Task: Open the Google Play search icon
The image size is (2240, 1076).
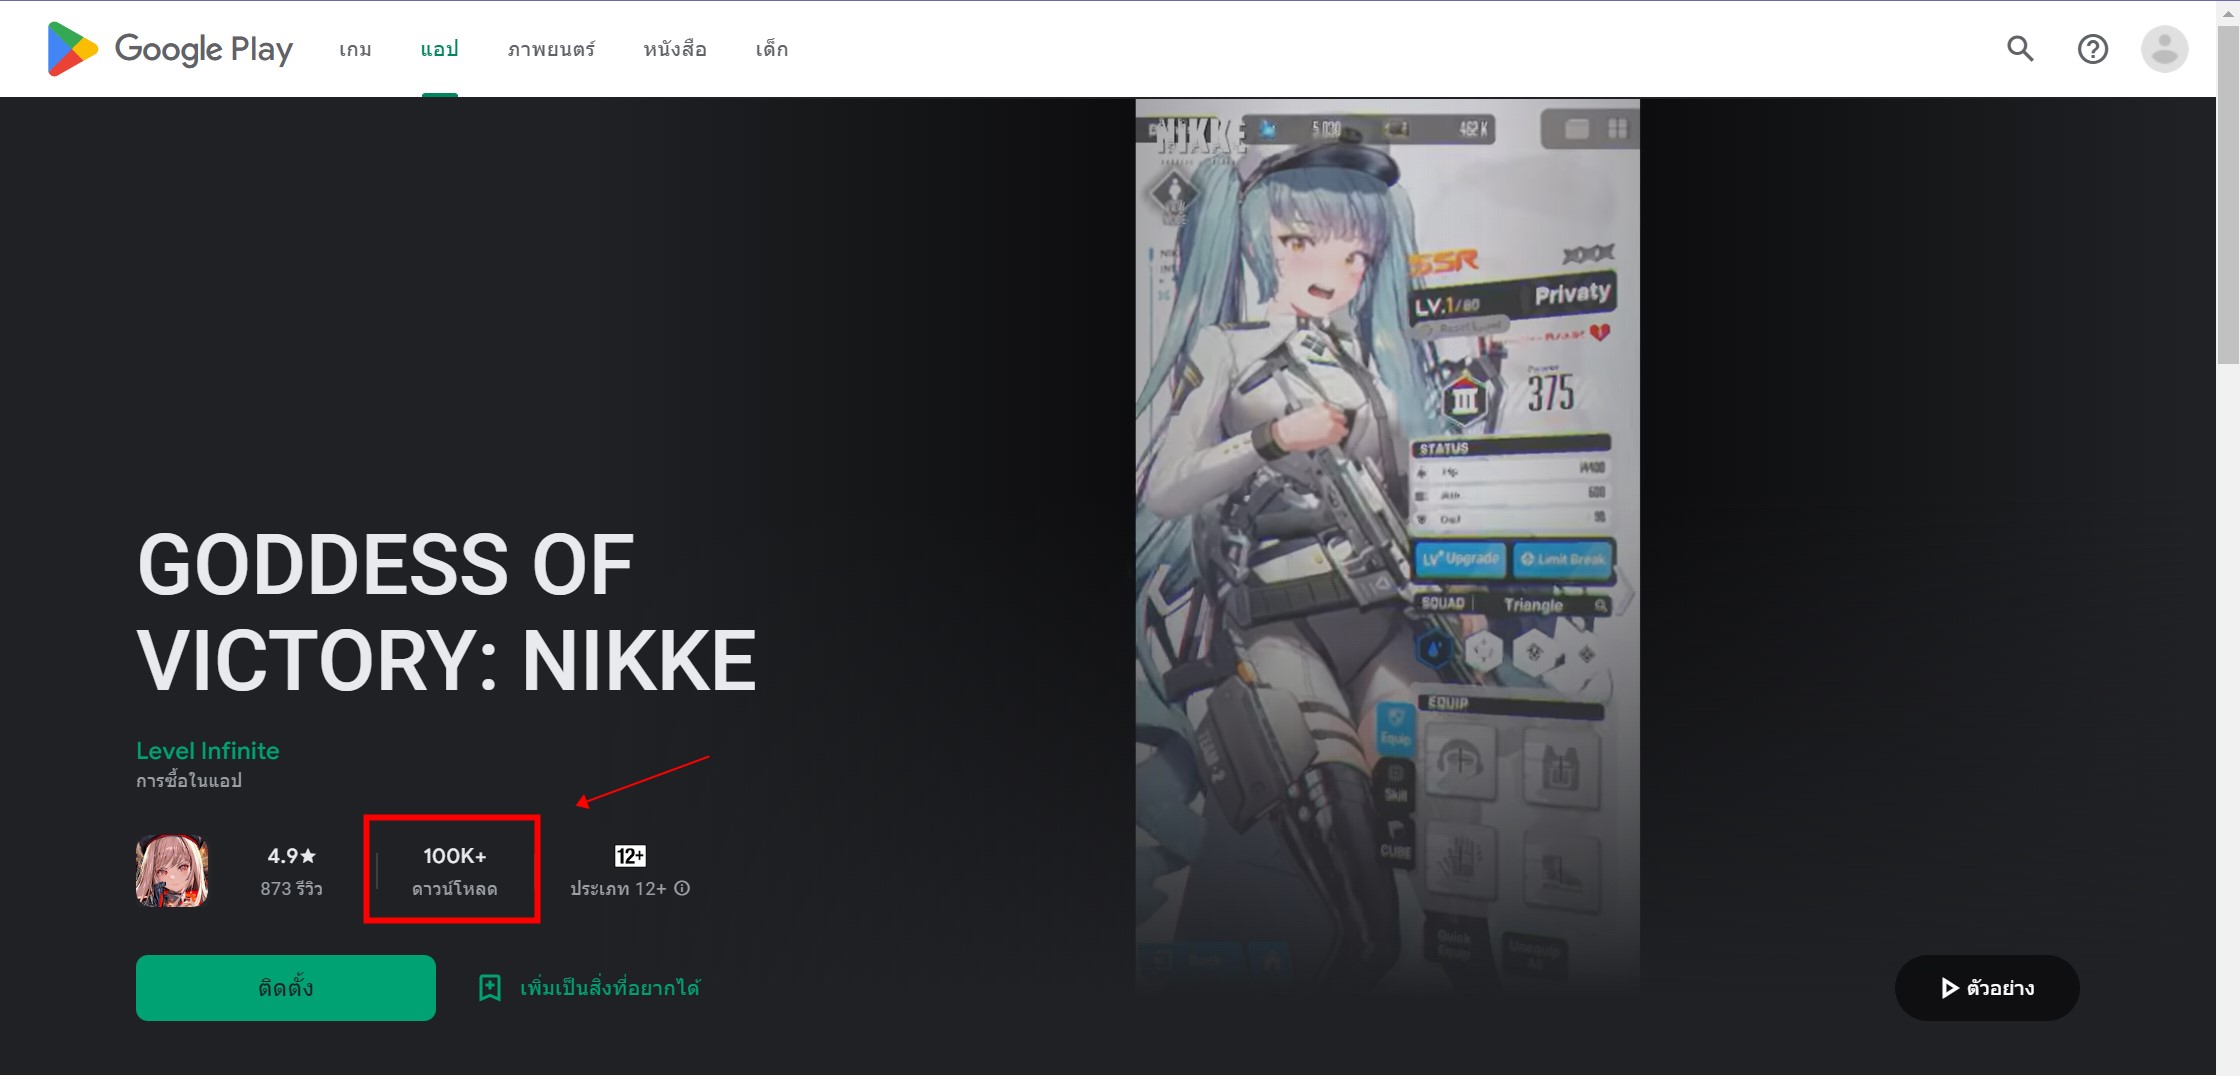Action: [x=2019, y=48]
